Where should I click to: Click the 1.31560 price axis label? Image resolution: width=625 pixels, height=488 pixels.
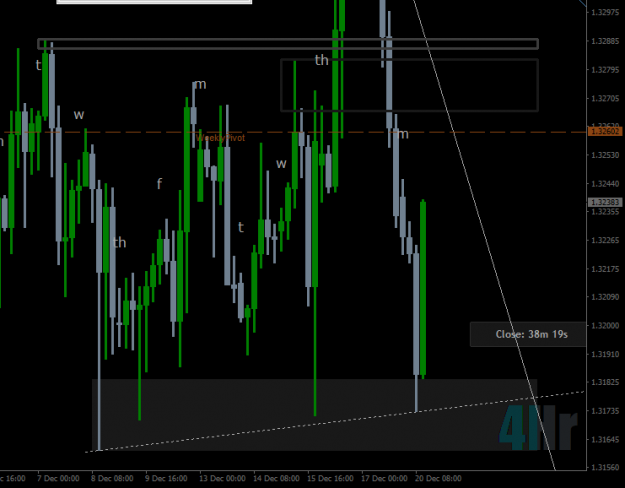[x=605, y=467]
